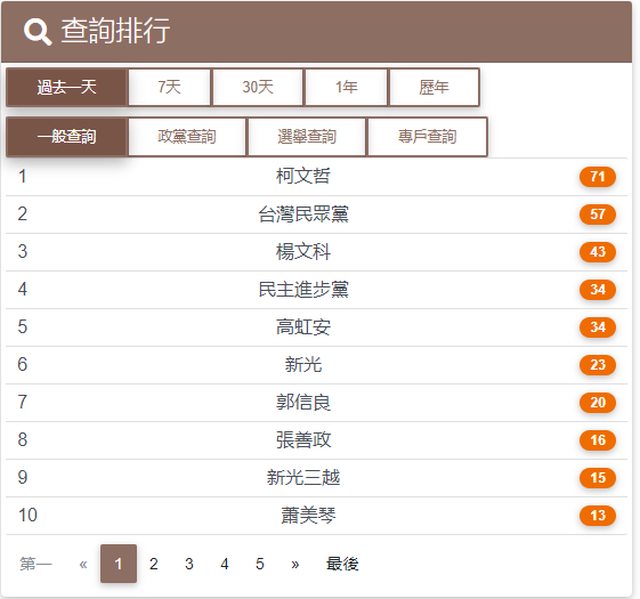Switch to the 政黨查詢 category
The image size is (640, 599).
pos(187,136)
